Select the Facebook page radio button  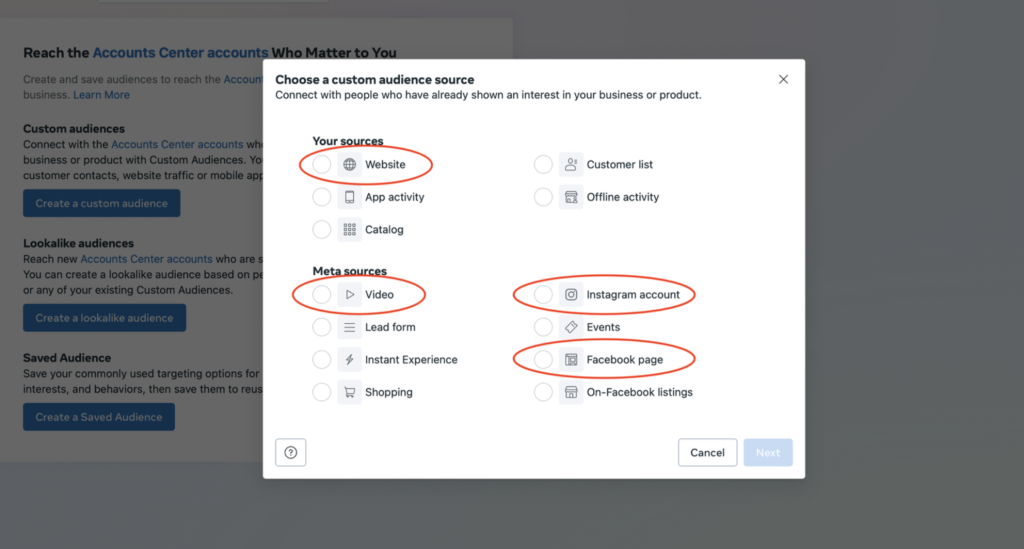pyautogui.click(x=543, y=360)
